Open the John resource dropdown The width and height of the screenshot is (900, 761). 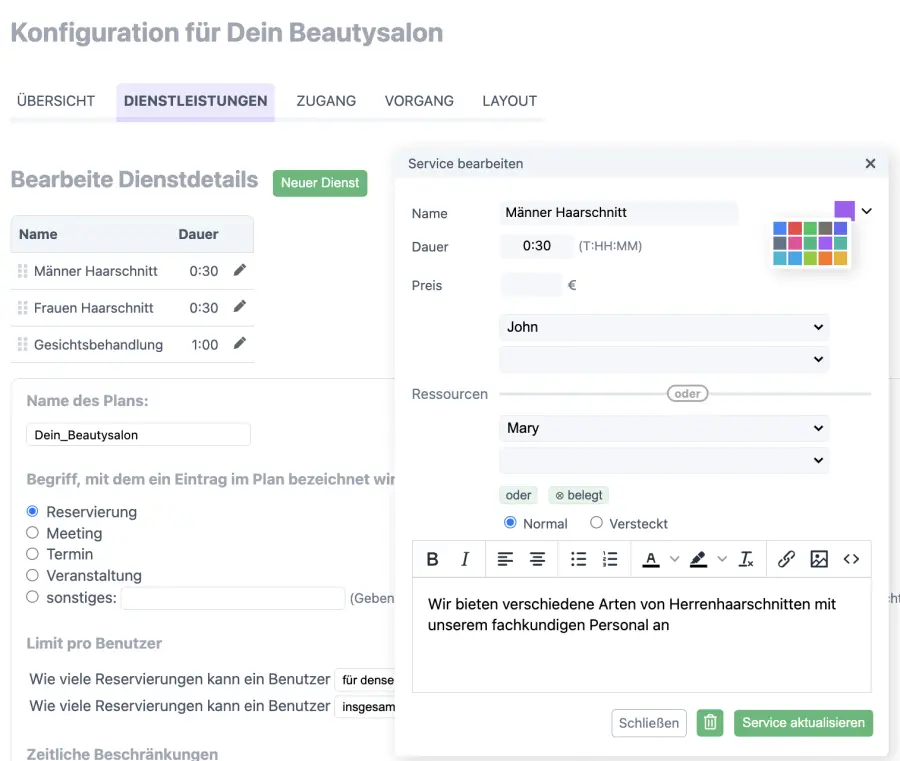click(x=663, y=327)
